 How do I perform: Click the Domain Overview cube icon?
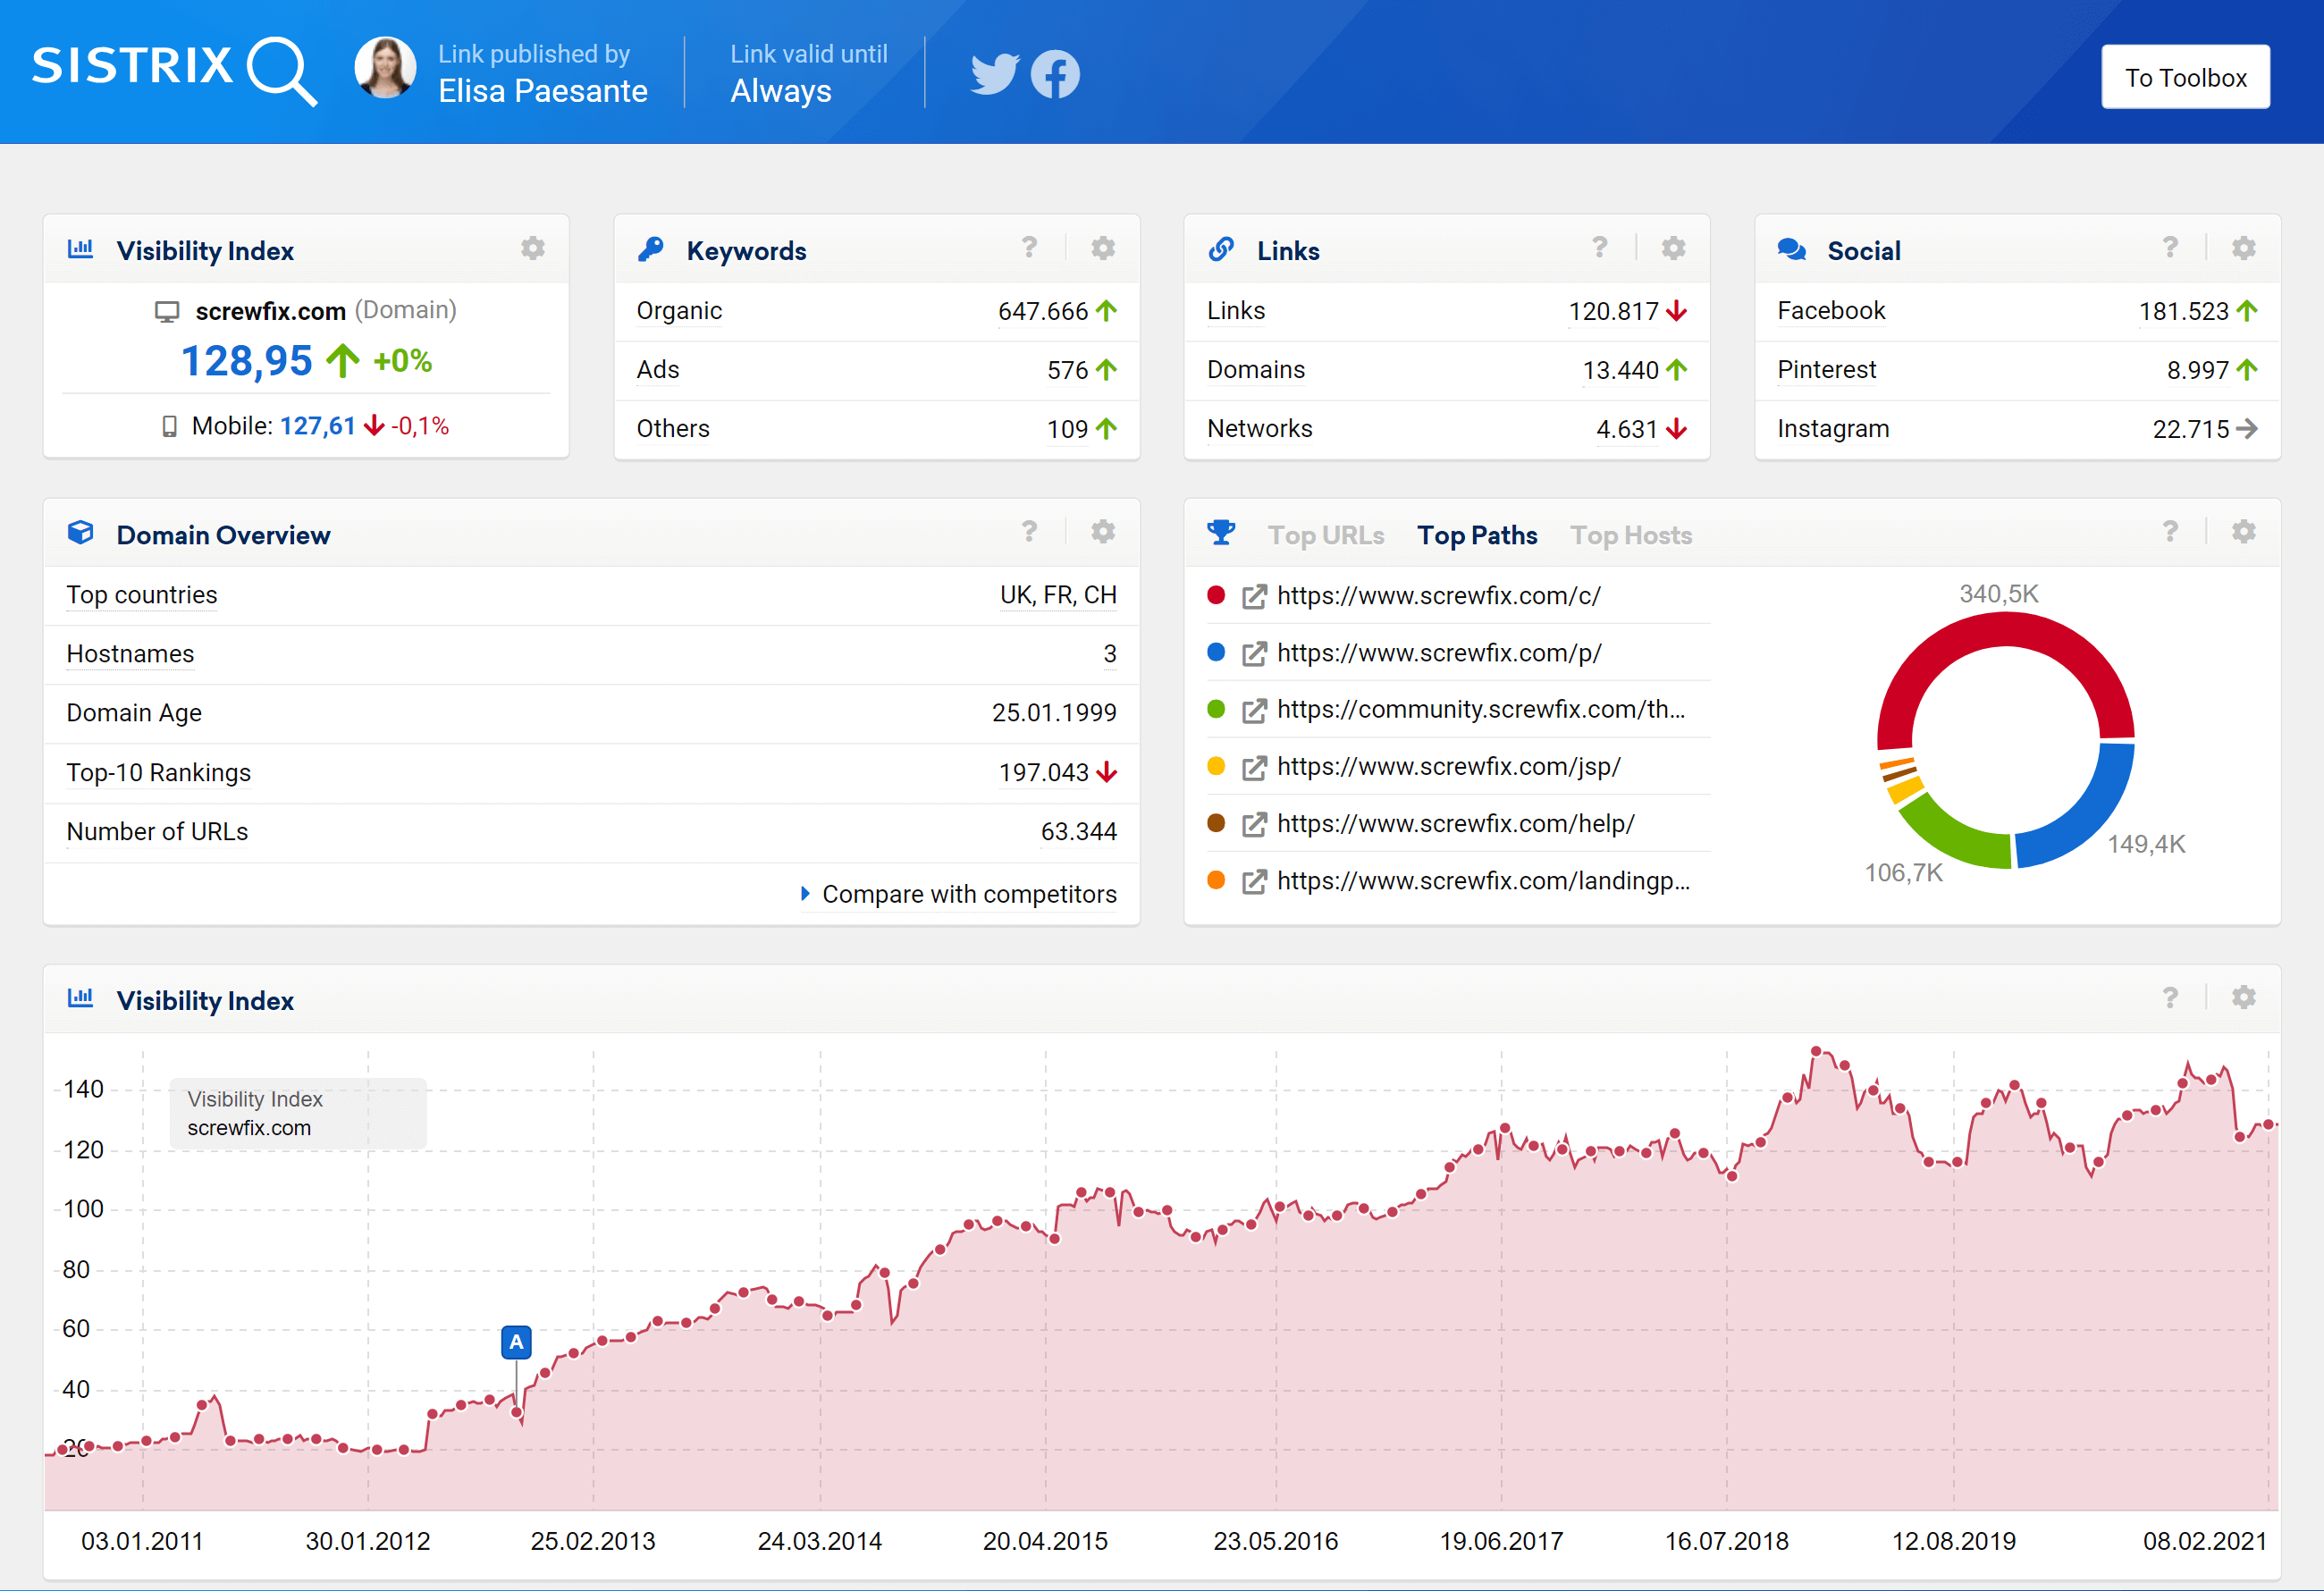tap(81, 533)
